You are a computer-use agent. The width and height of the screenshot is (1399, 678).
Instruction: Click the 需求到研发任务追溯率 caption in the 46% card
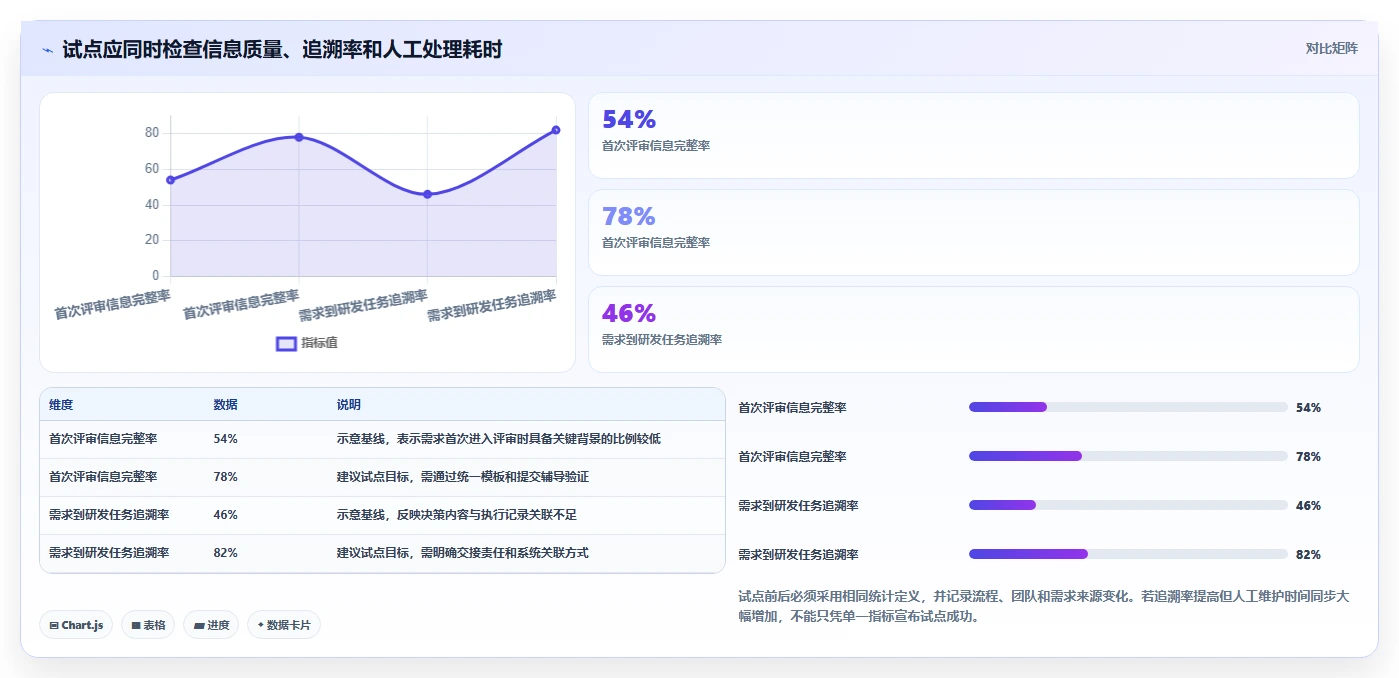(662, 340)
